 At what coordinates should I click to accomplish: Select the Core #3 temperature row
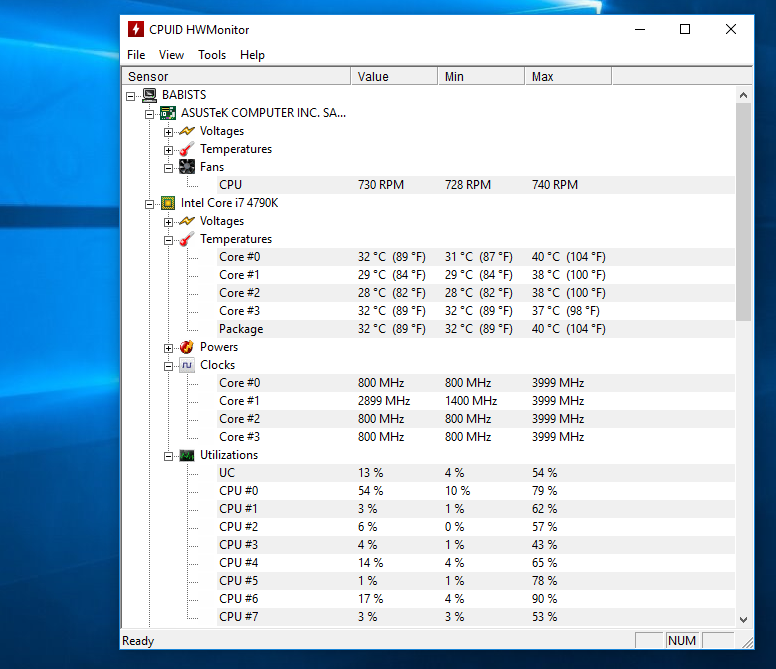point(476,311)
